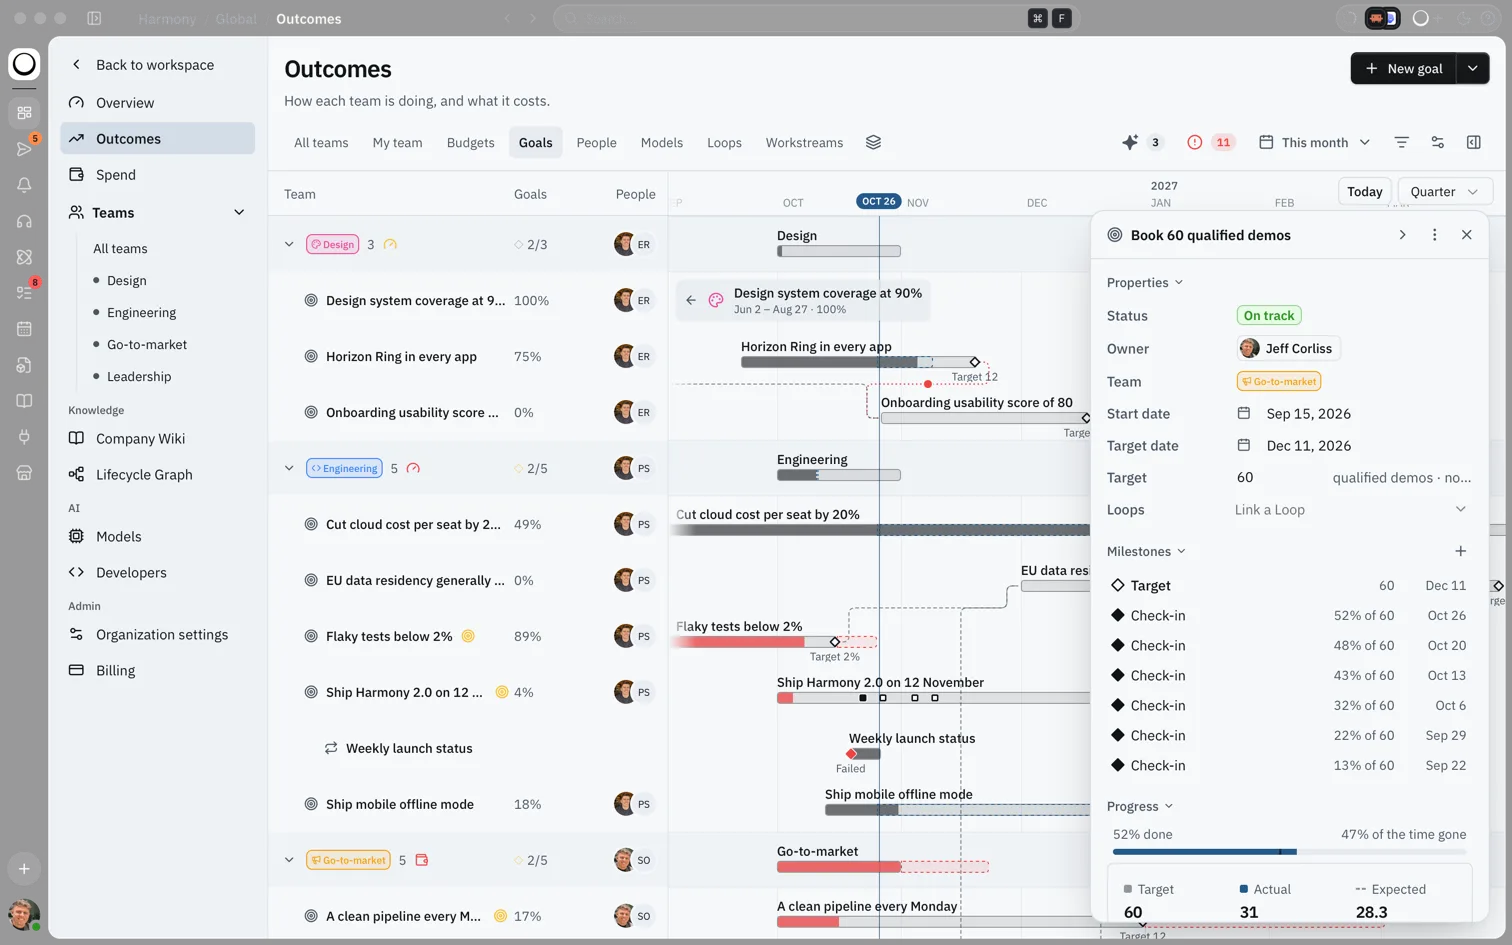Image resolution: width=1512 pixels, height=945 pixels.
Task: Click the OCT 26 timeline marker
Action: click(x=879, y=201)
